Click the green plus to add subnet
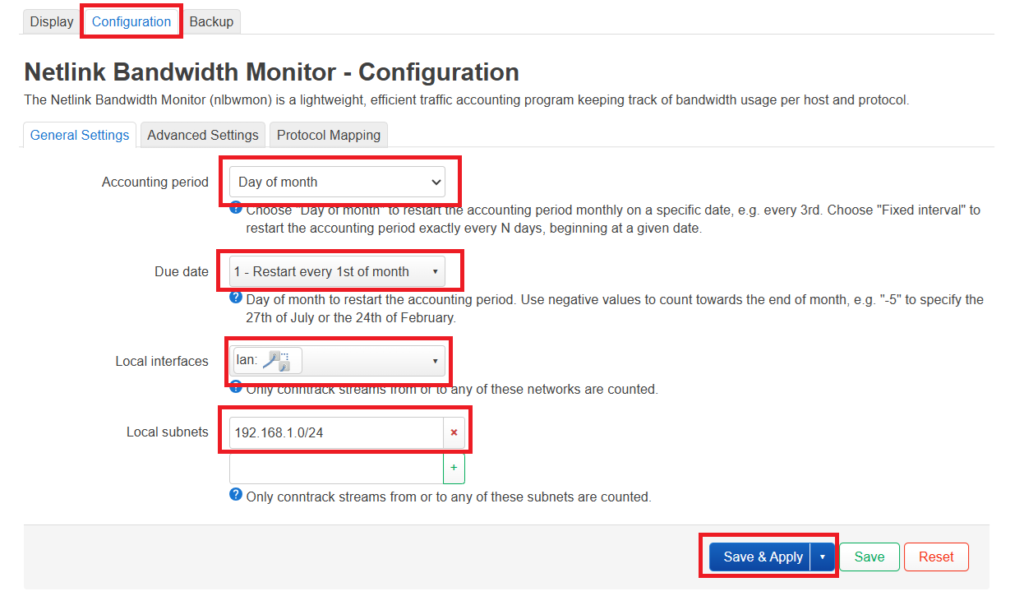The width and height of the screenshot is (1024, 596). tap(454, 468)
